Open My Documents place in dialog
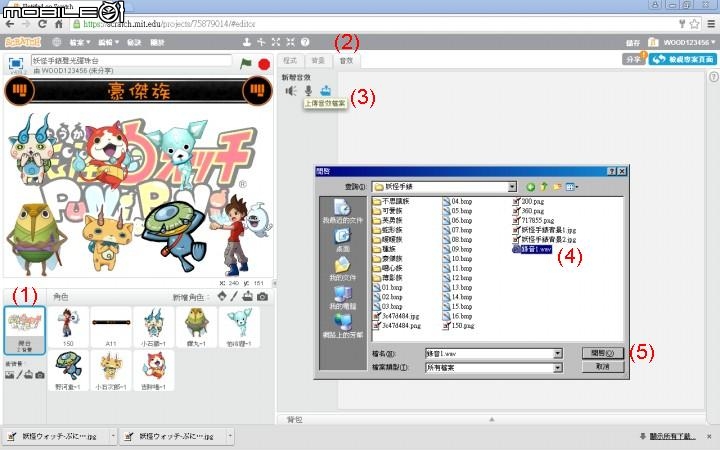The width and height of the screenshot is (720, 450). tap(343, 269)
